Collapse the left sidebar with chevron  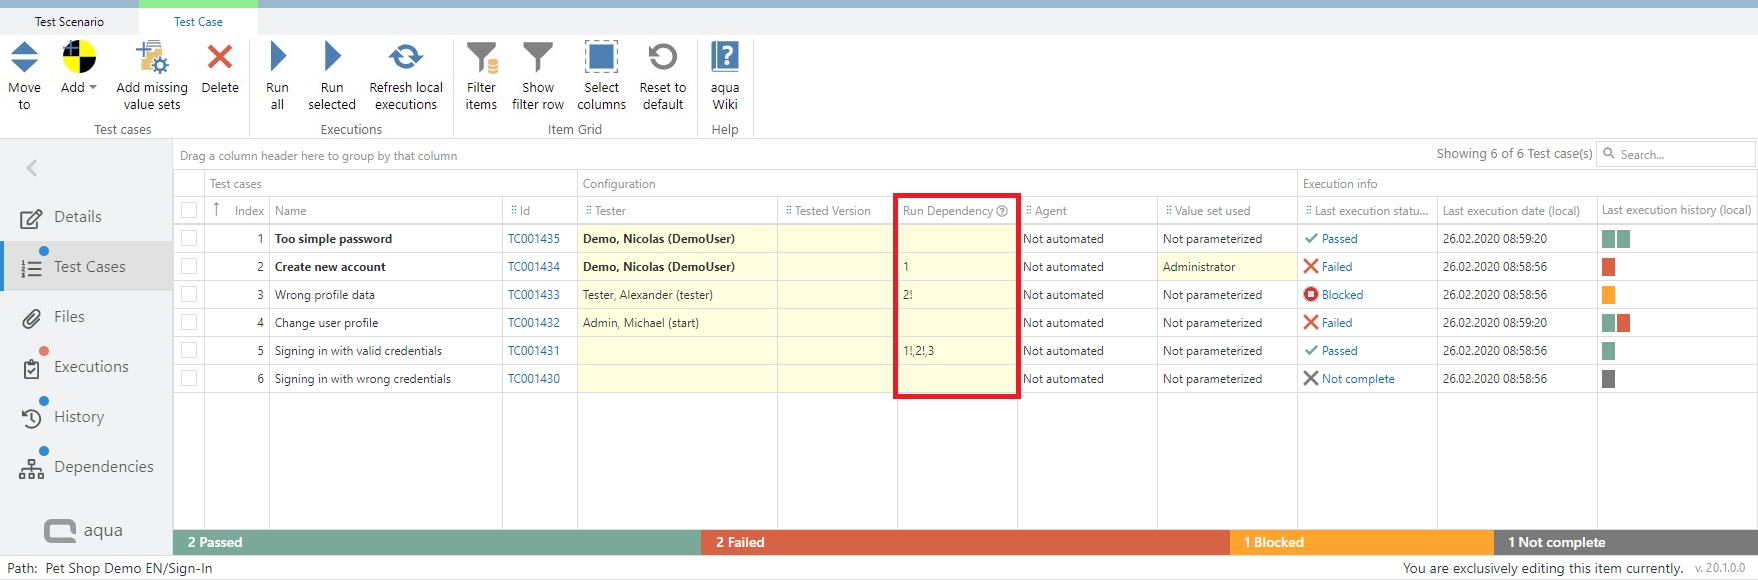tap(32, 168)
